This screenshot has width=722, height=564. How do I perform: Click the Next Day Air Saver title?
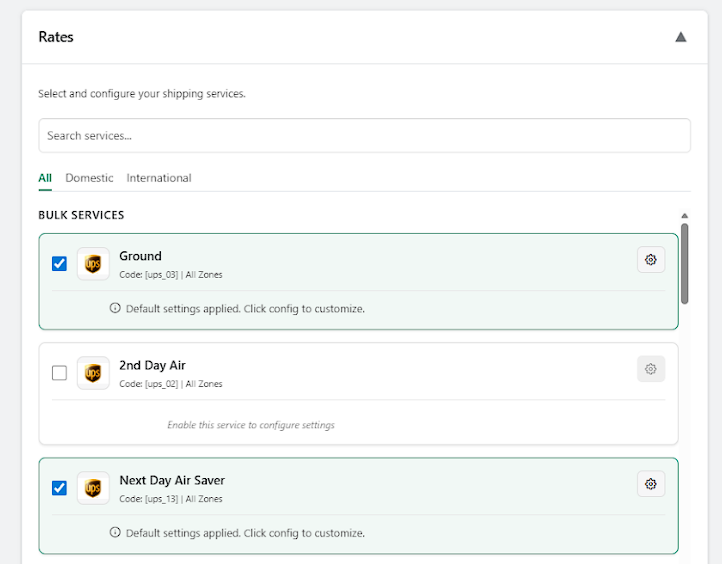click(x=172, y=480)
